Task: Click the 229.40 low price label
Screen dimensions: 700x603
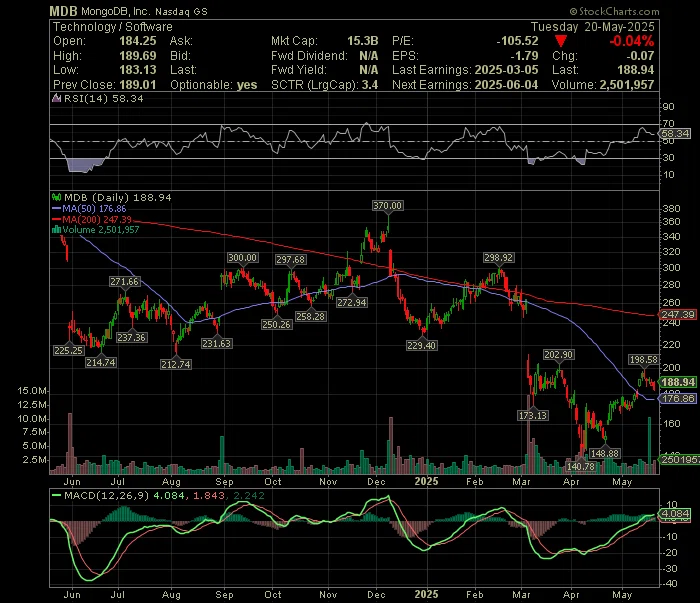Action: [x=421, y=345]
